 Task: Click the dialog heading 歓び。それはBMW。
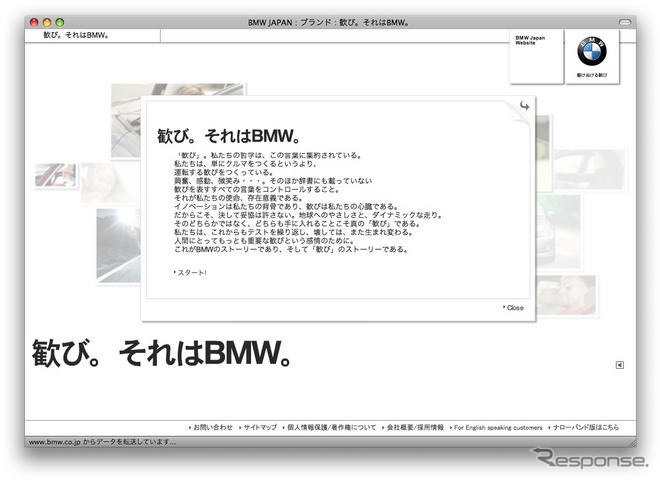(x=229, y=136)
